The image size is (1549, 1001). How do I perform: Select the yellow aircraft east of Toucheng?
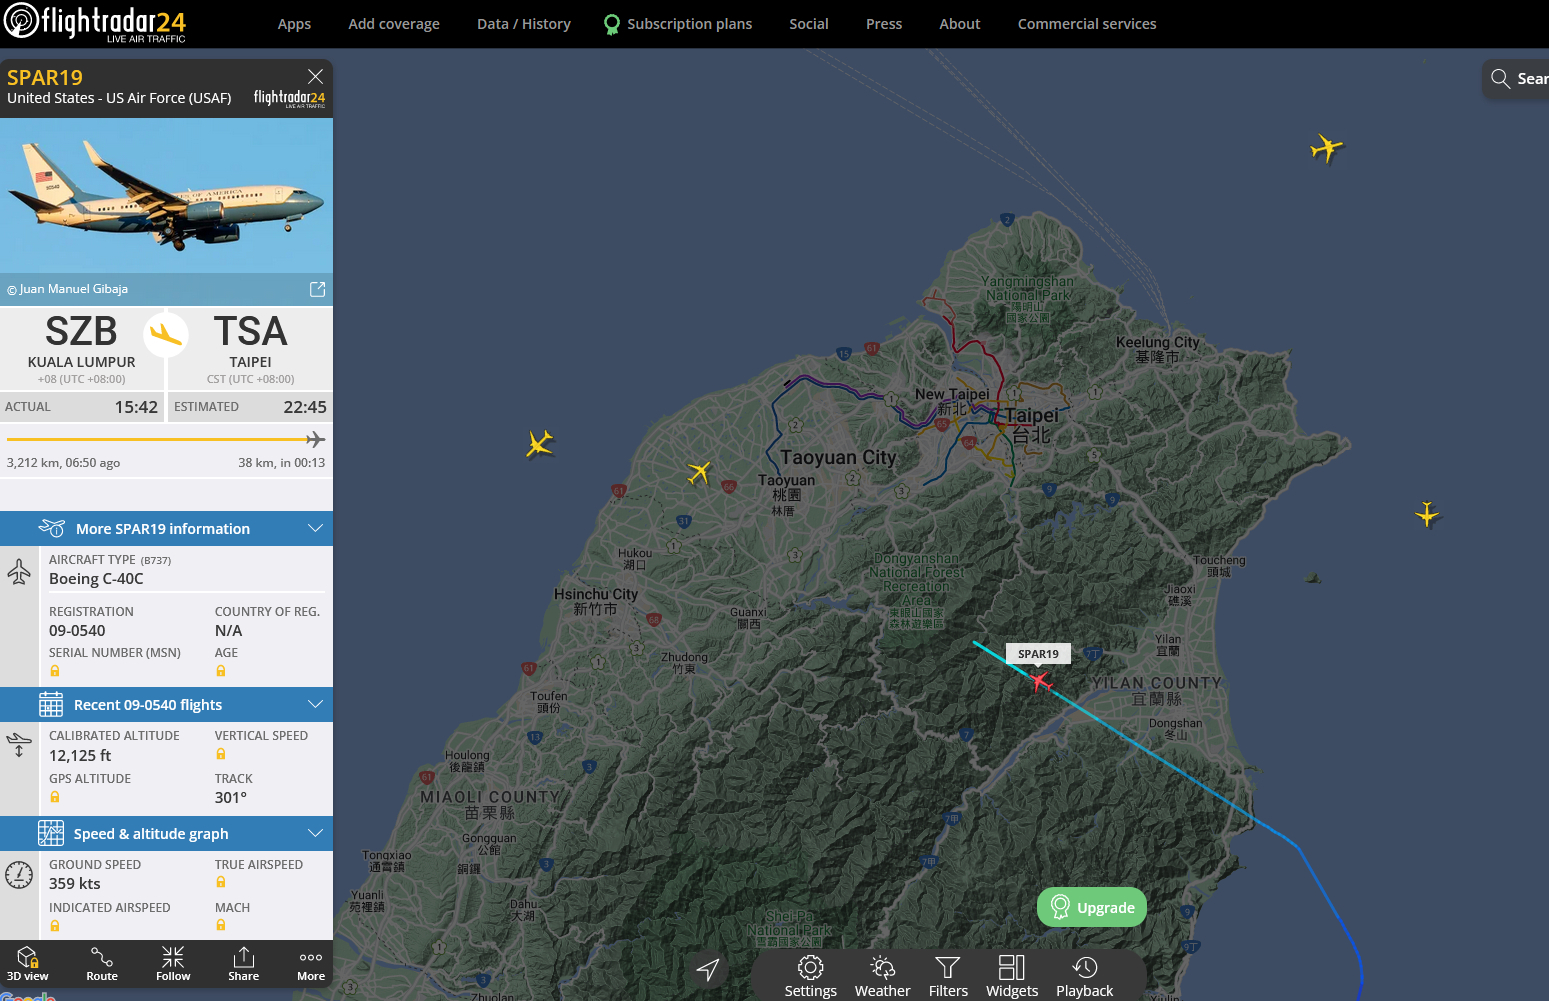pos(1427,514)
